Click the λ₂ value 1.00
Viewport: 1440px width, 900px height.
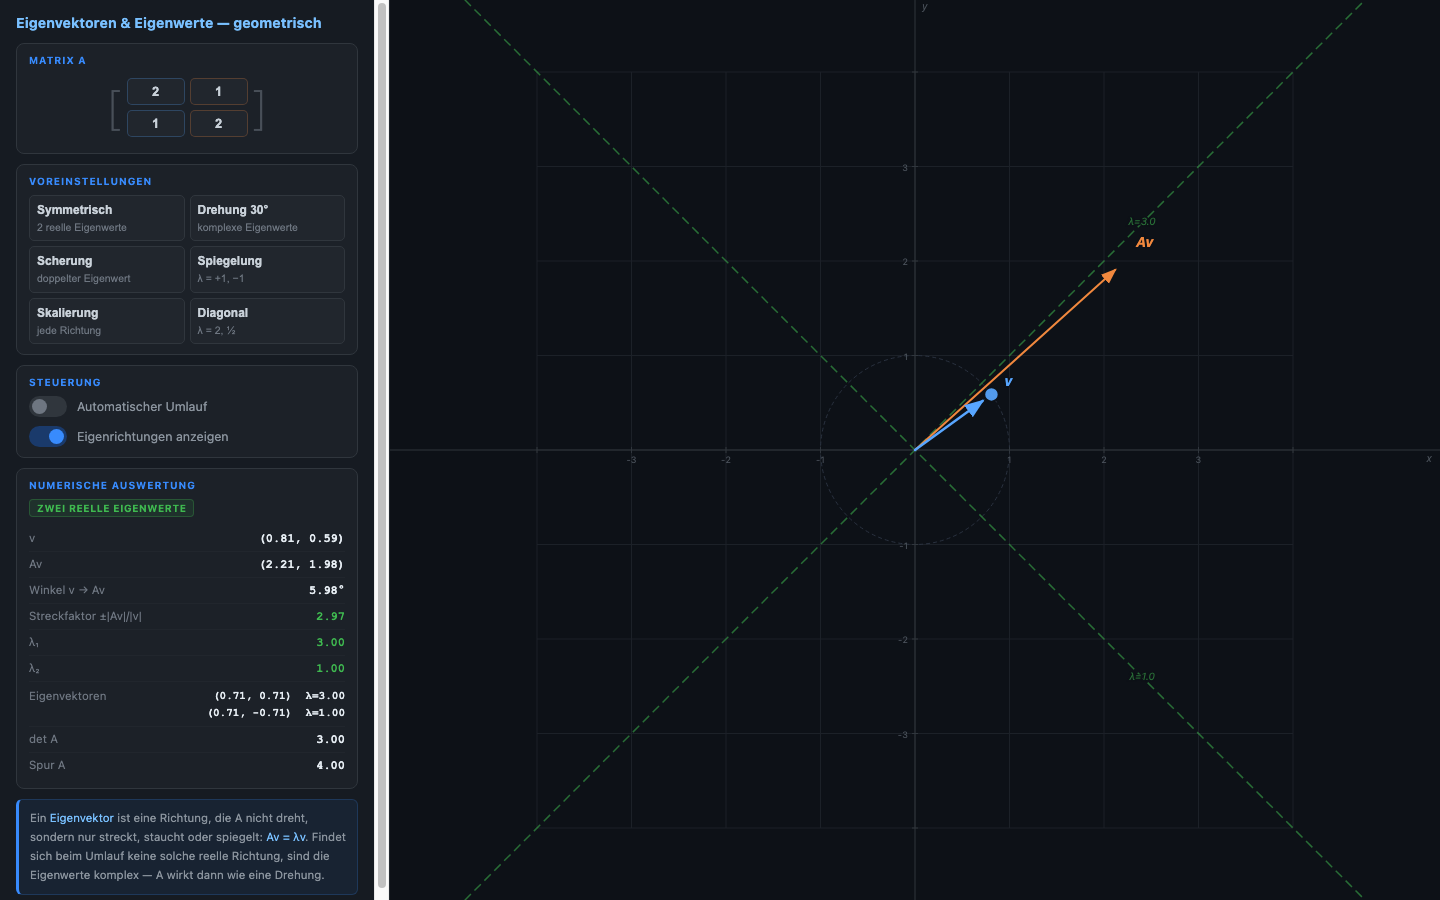330,668
